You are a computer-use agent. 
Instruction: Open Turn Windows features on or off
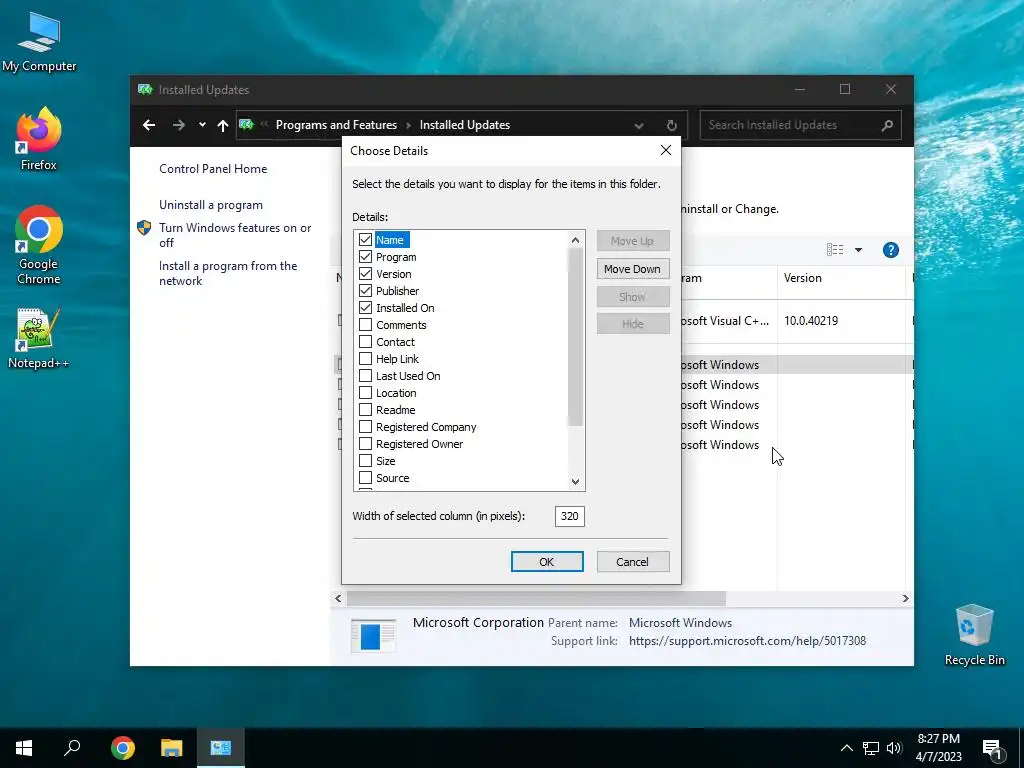click(x=235, y=235)
